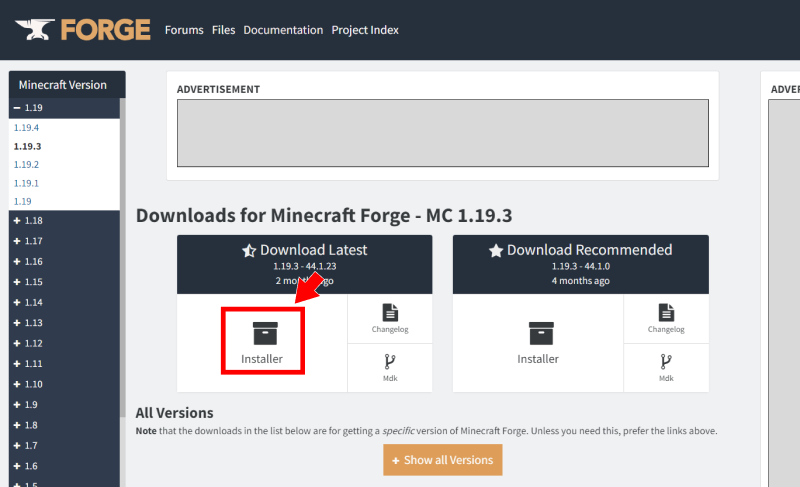
Task: Click the Minecraft Version sidebar header
Action: tap(67, 85)
